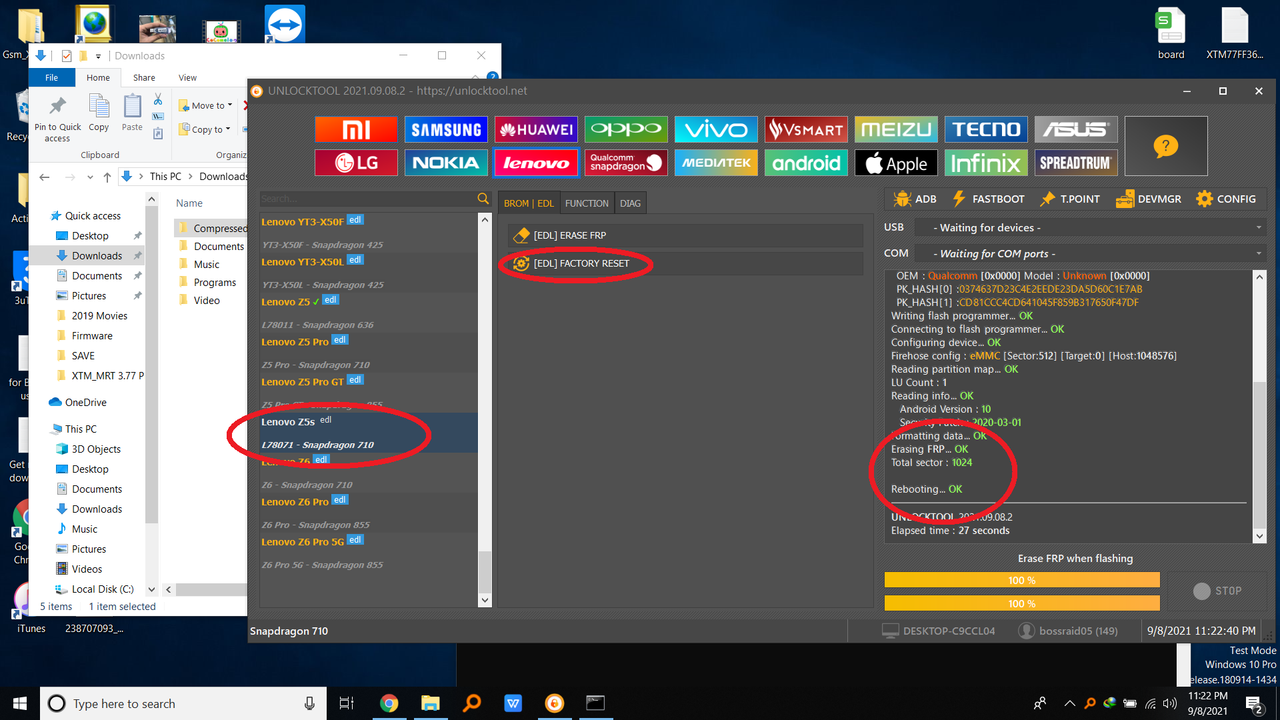Open DEVMGR device manager
This screenshot has width=1280, height=720.
(1148, 199)
